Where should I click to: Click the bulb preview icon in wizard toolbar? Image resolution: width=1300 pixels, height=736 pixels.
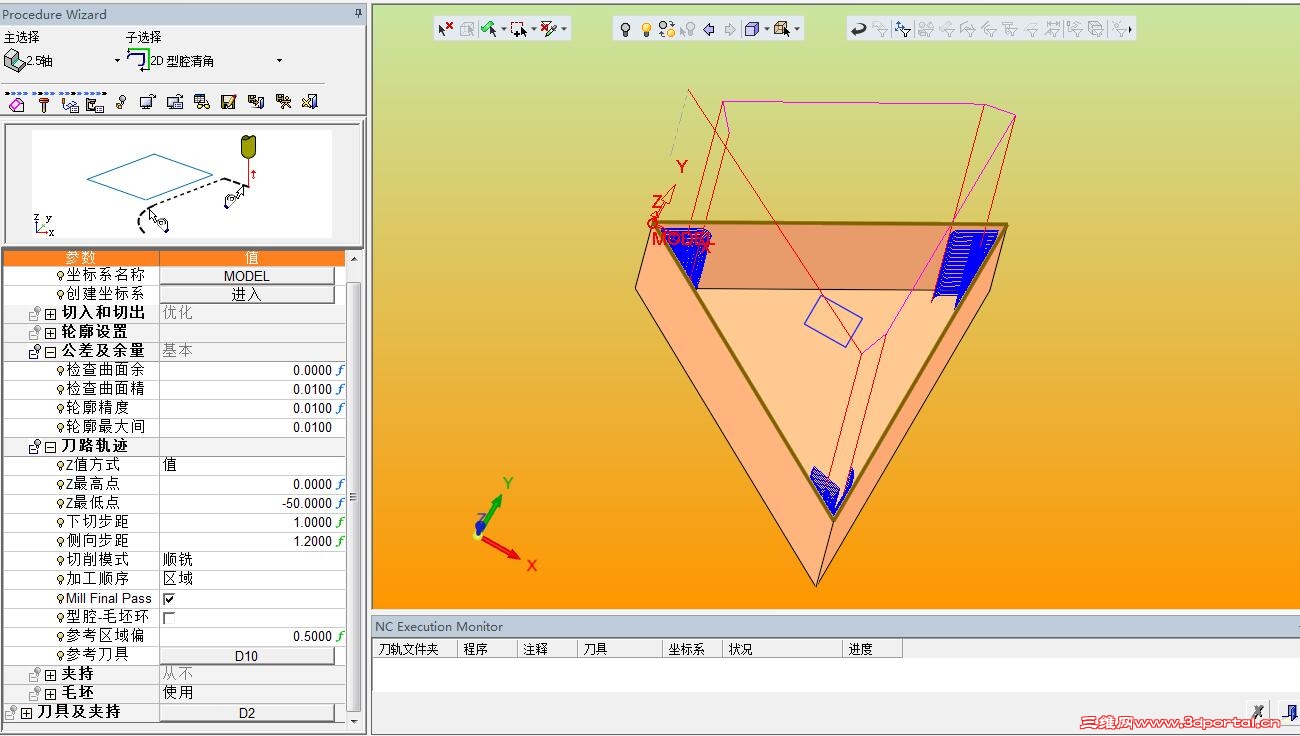[121, 102]
